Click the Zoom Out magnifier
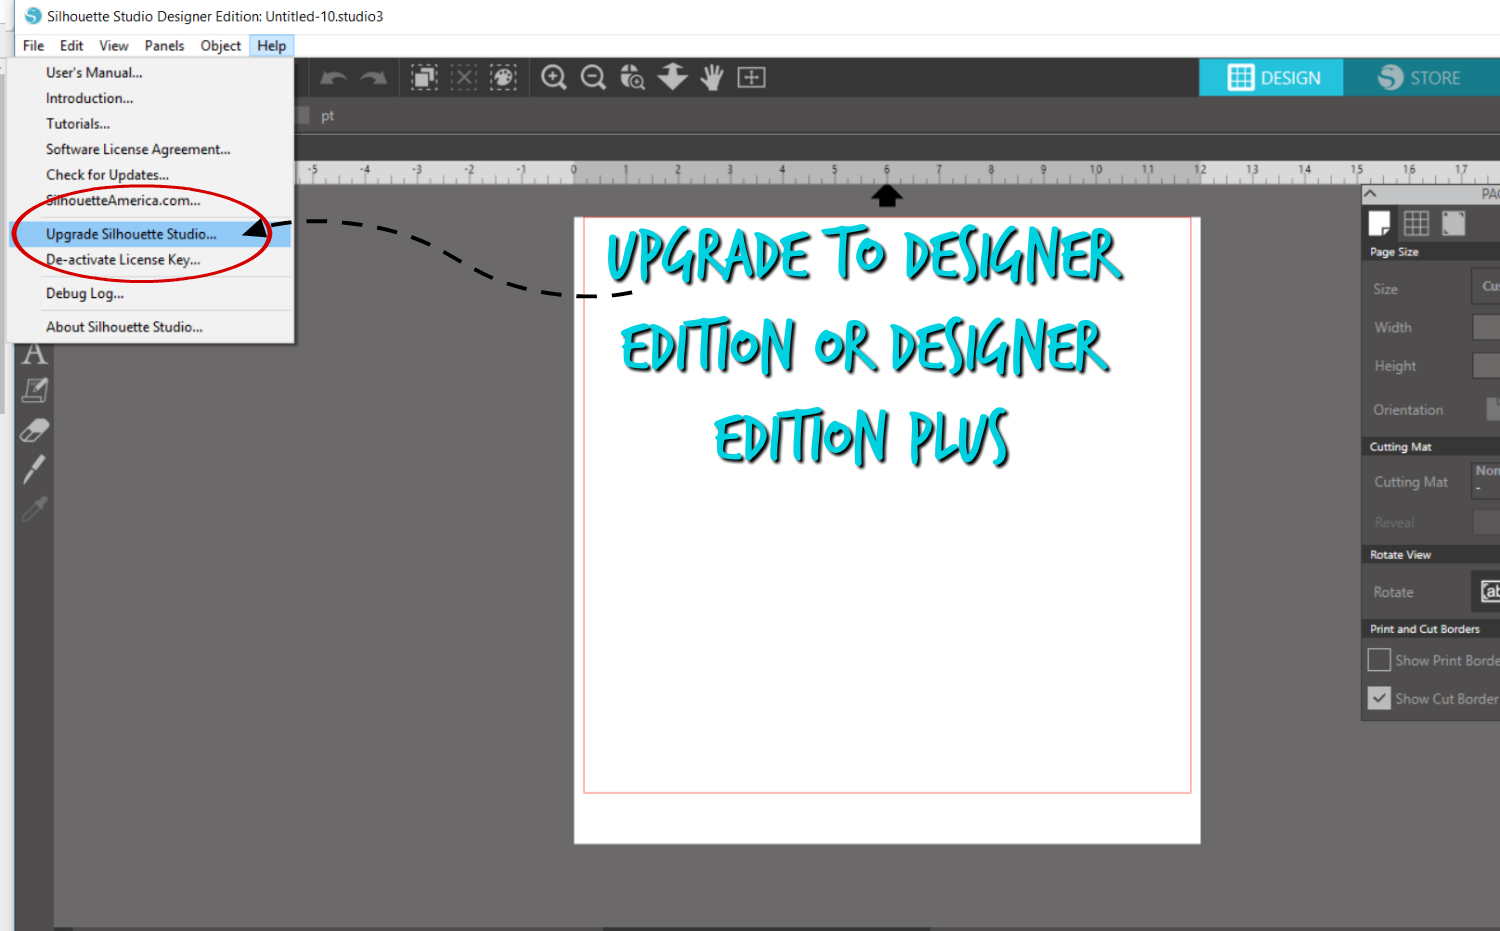This screenshot has width=1500, height=931. click(593, 77)
